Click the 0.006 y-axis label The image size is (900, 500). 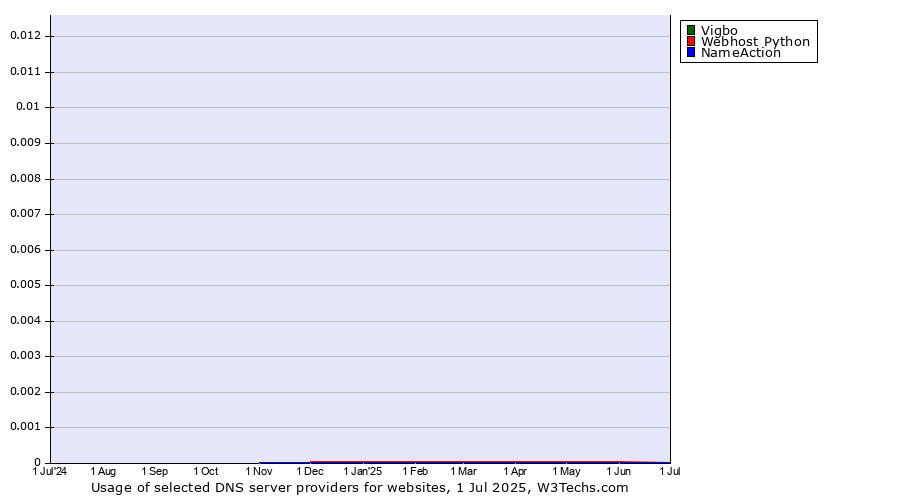pos(26,250)
